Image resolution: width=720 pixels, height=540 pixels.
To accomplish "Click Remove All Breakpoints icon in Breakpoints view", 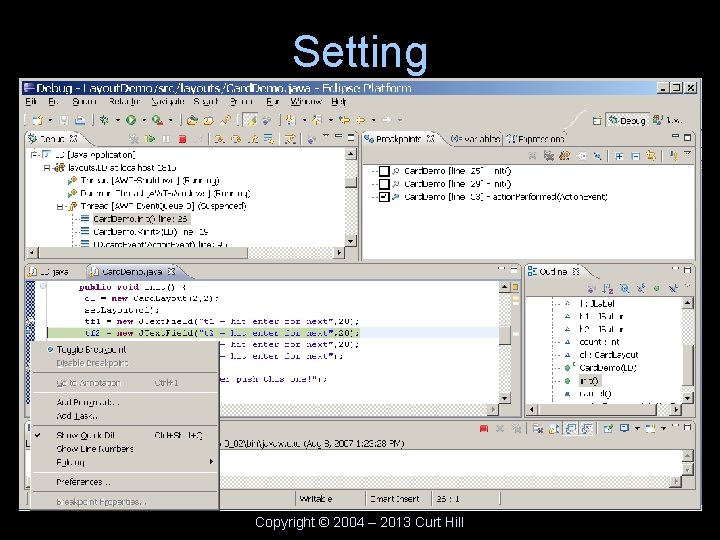I will click(548, 156).
